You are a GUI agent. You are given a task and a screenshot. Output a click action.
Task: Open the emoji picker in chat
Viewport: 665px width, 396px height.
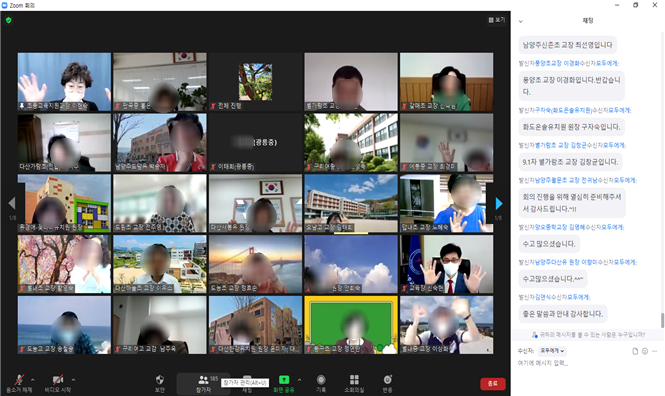pos(645,351)
